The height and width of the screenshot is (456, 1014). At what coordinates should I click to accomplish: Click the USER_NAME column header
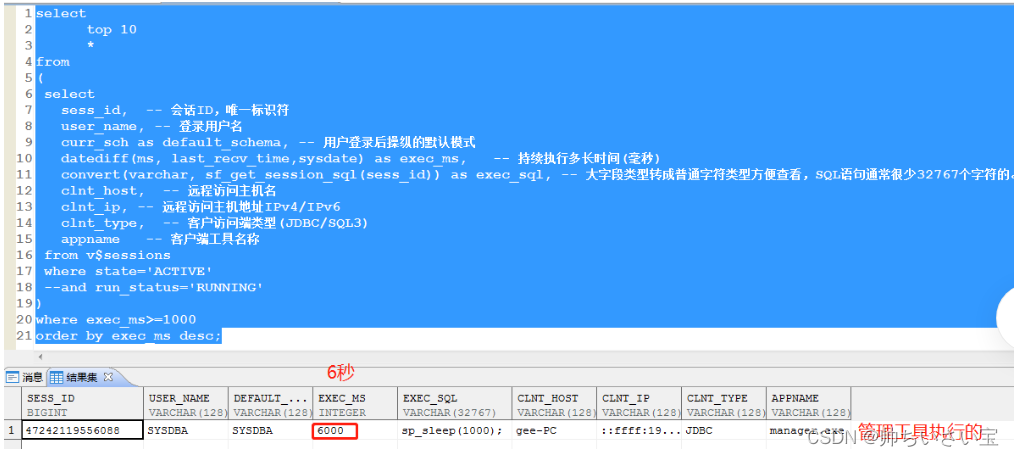pos(186,405)
